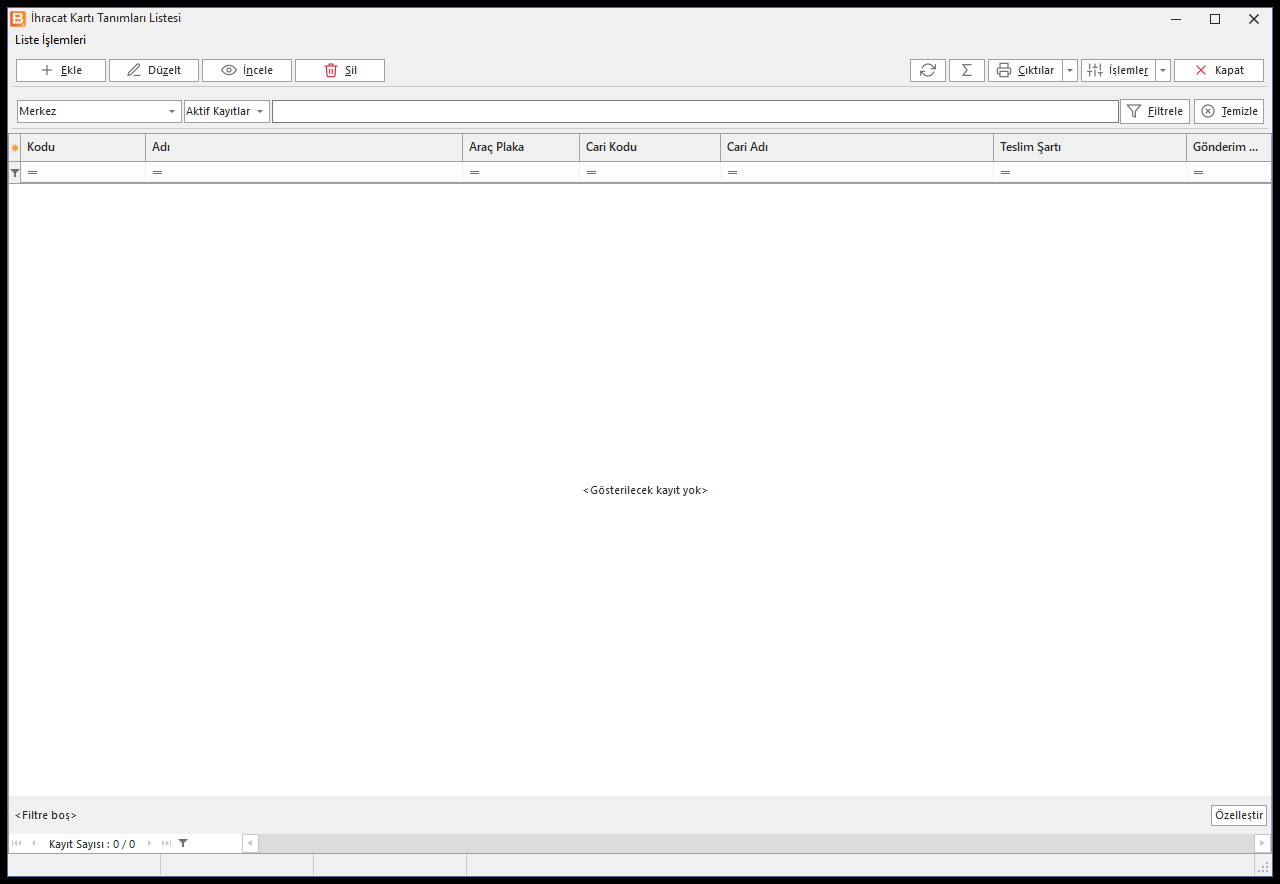The height and width of the screenshot is (884, 1280).
Task: Sort by the Adı column header
Action: point(304,147)
